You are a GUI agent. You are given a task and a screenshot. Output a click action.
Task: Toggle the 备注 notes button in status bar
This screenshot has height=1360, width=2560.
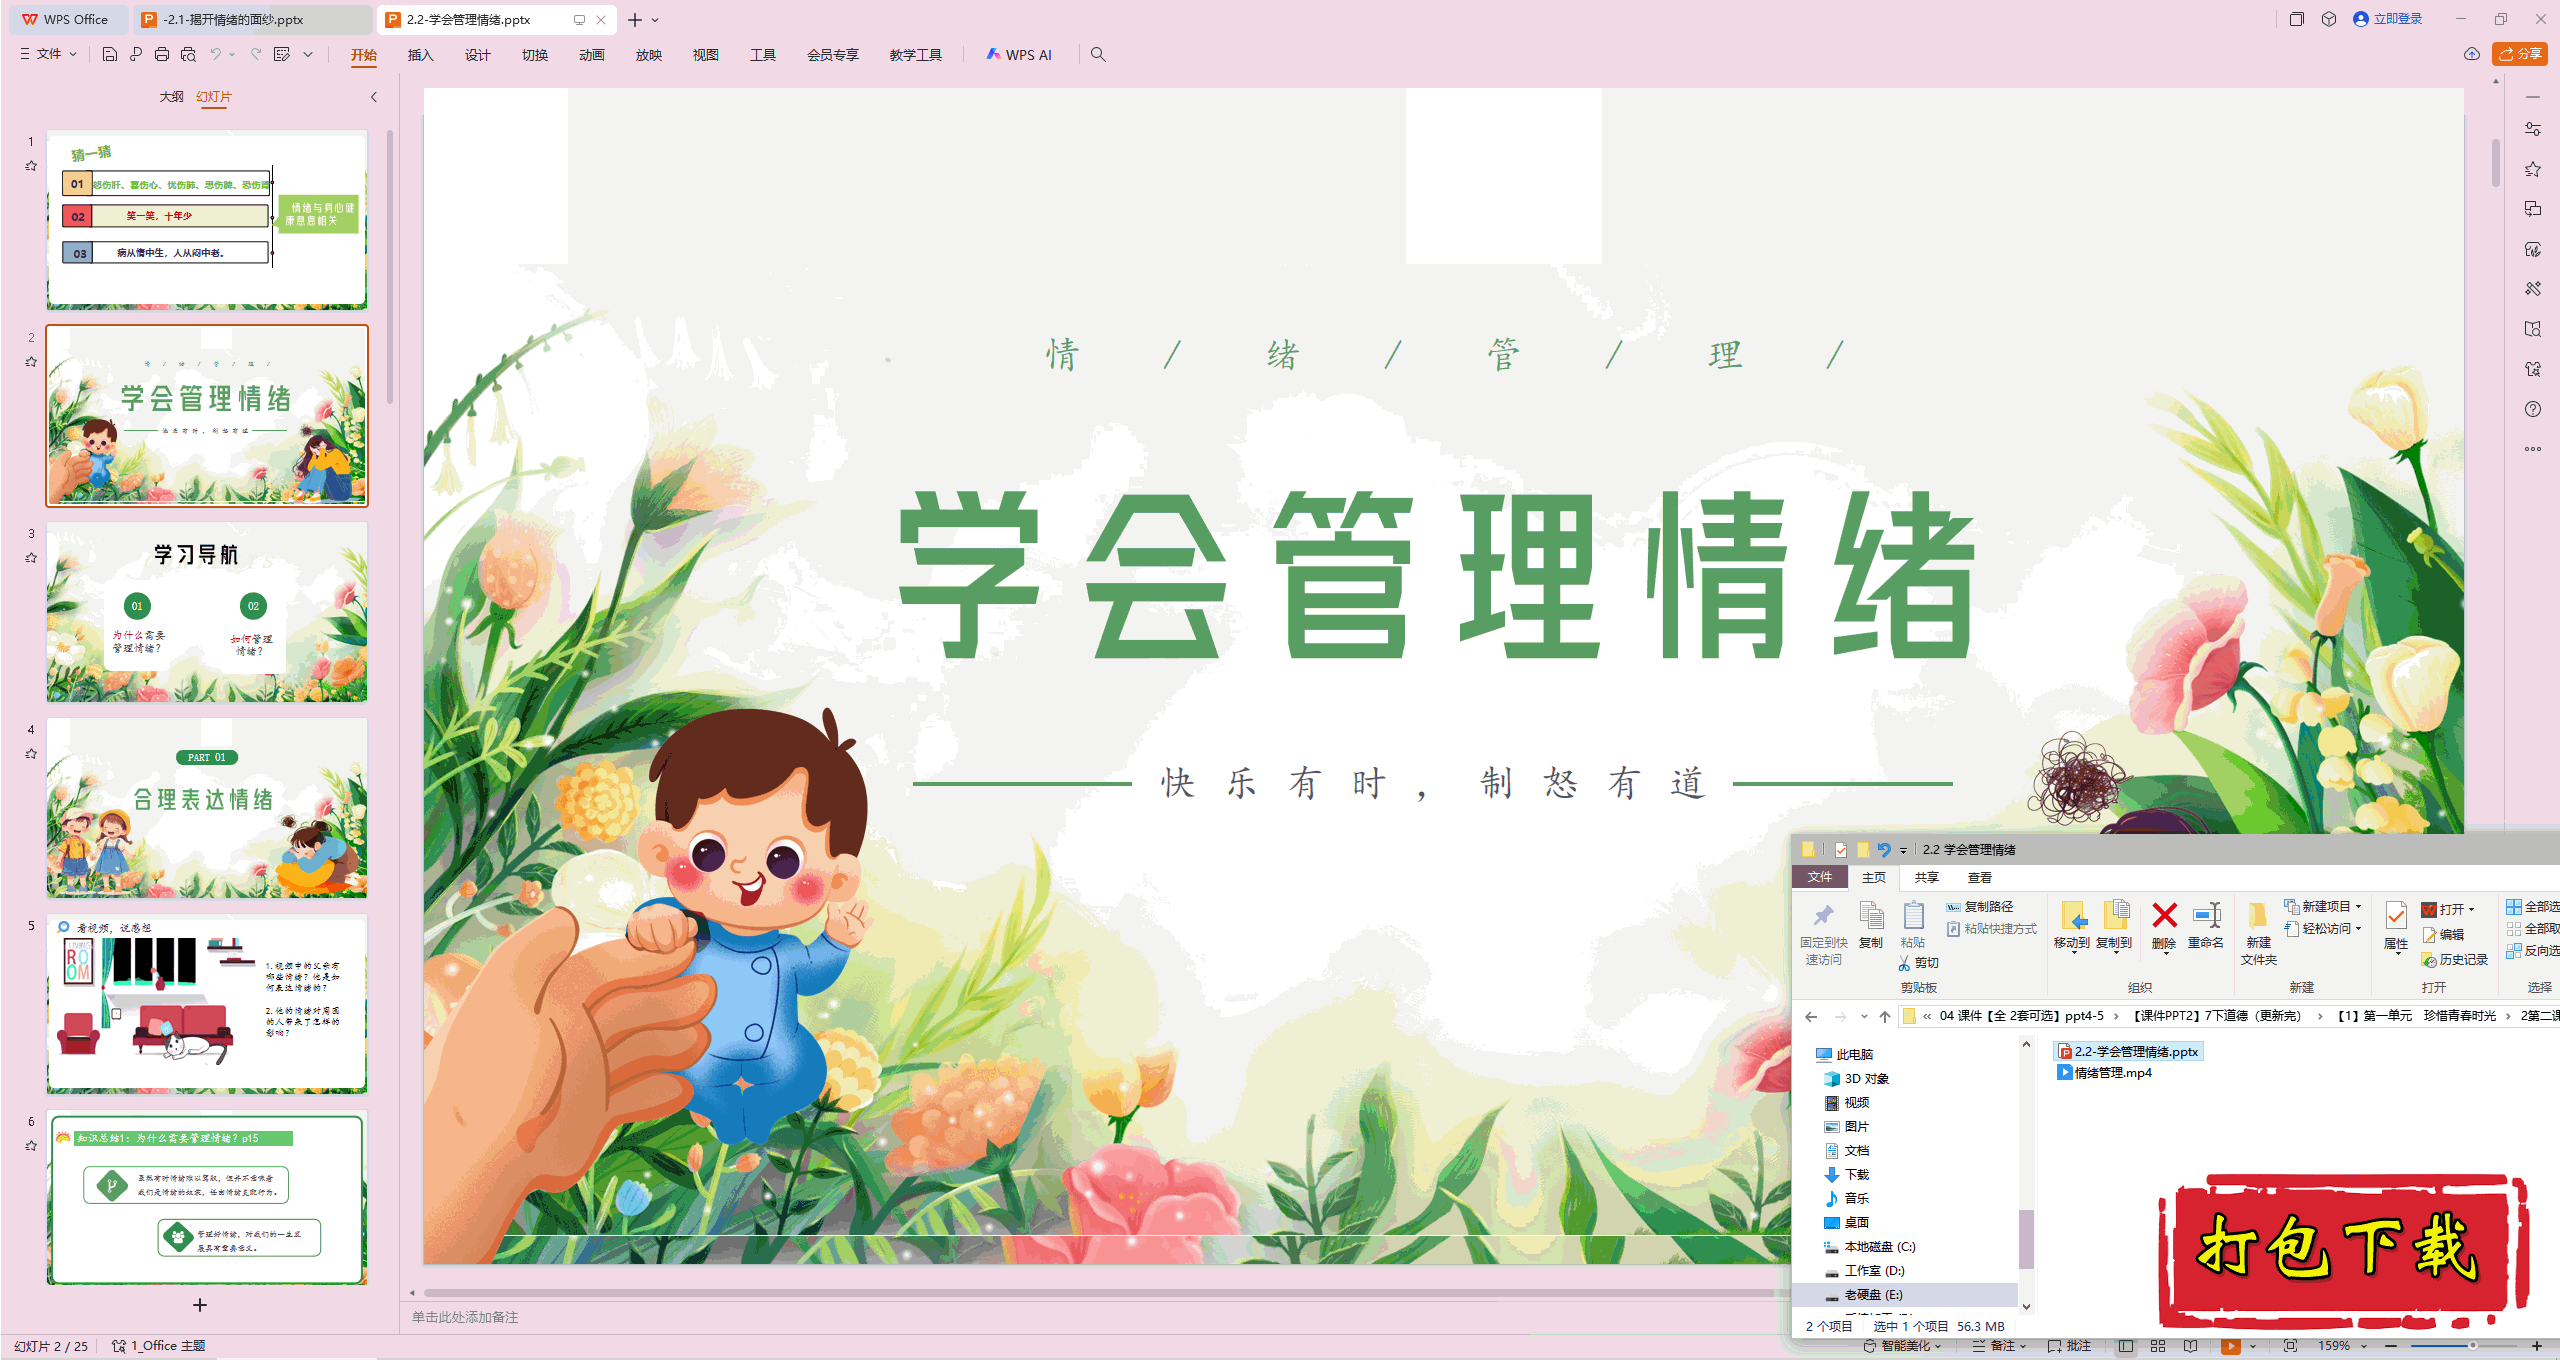[x=1999, y=1346]
